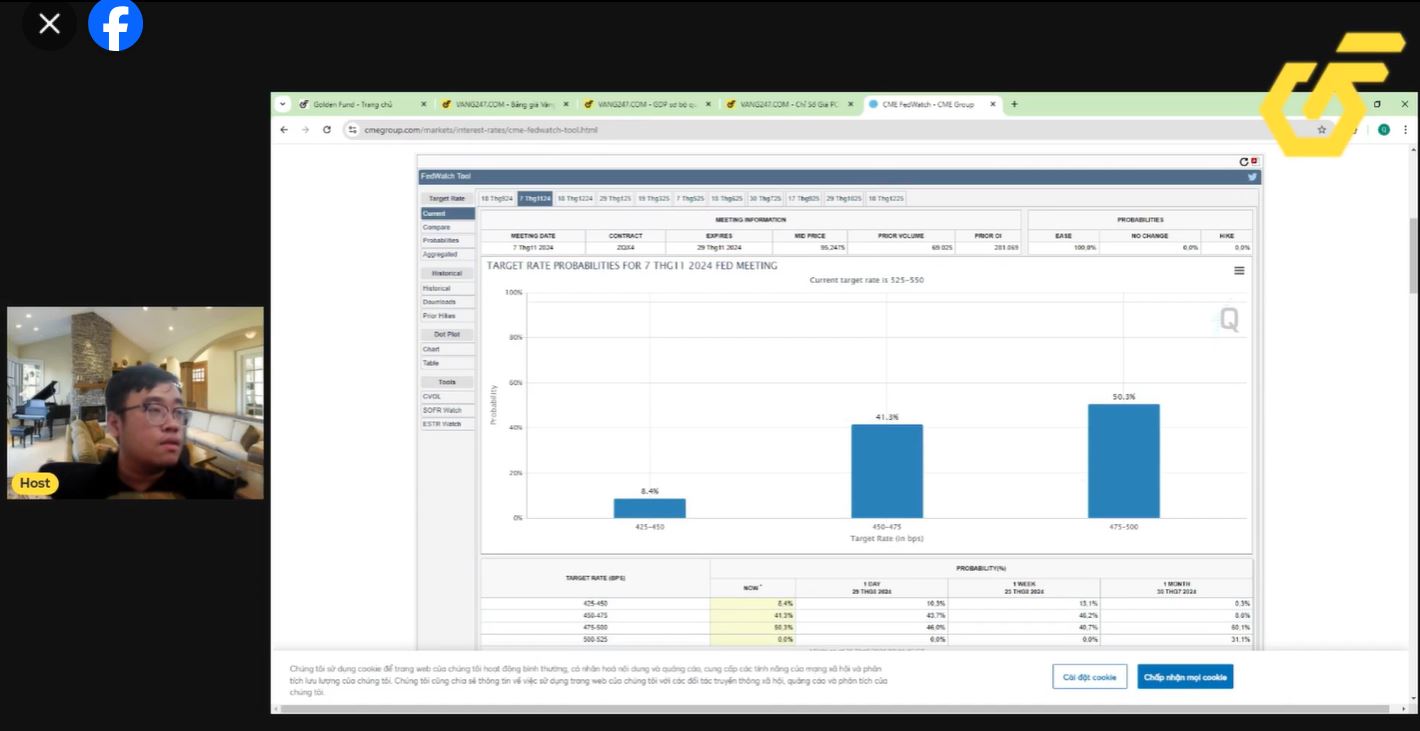Screen dimensions: 1420x731
Task: Open the red popout icon beside widget refresh
Action: pos(1254,160)
